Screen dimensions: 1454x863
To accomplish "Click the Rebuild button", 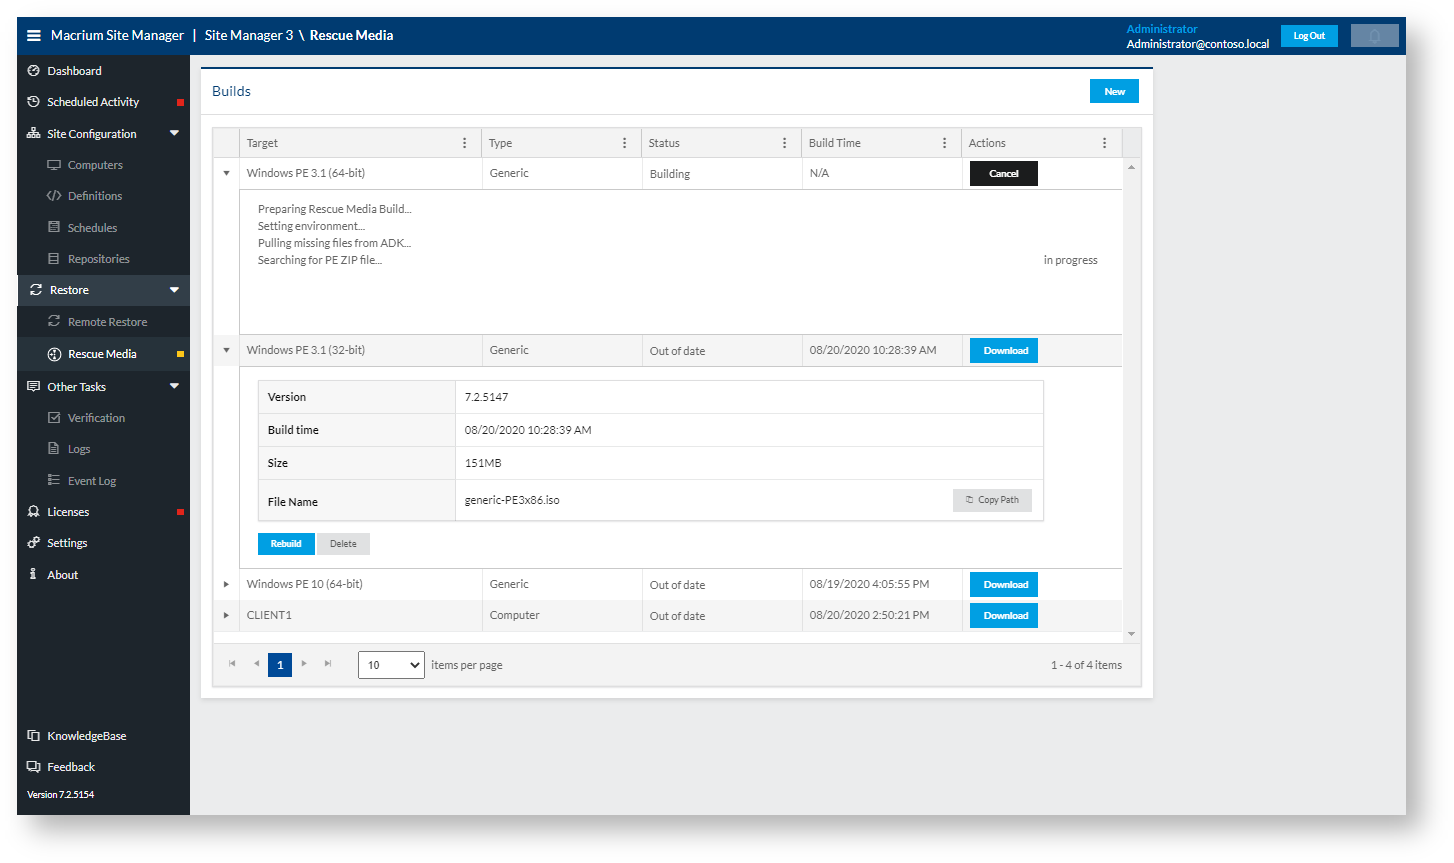I will pos(286,544).
